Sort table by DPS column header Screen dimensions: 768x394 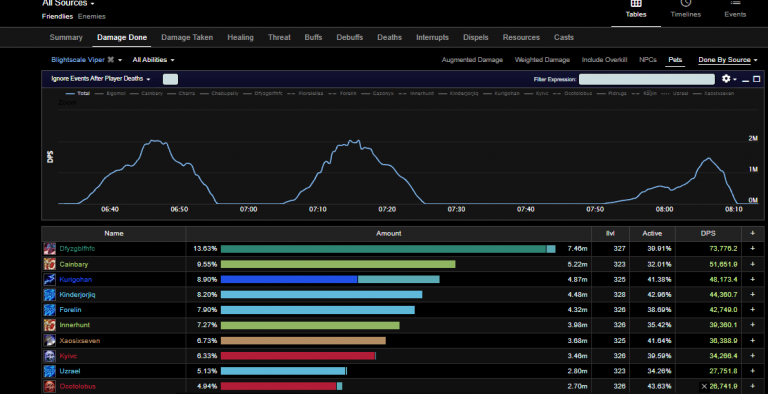click(708, 233)
